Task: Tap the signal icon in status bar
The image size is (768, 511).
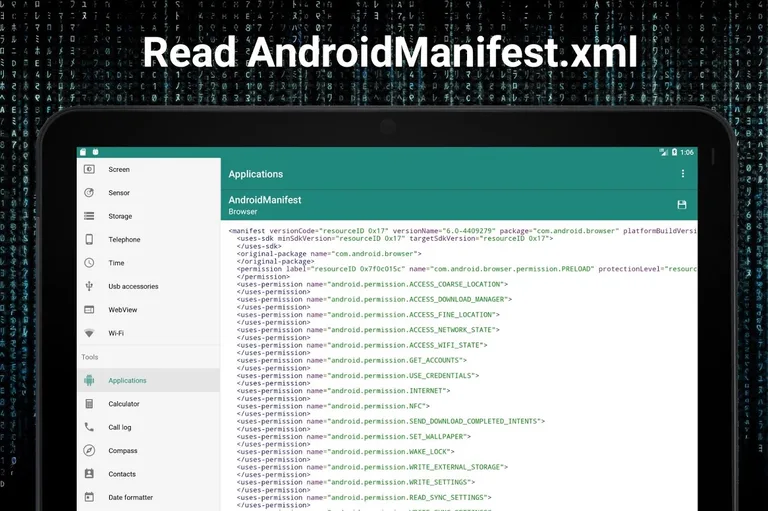Action: pyautogui.click(x=664, y=152)
